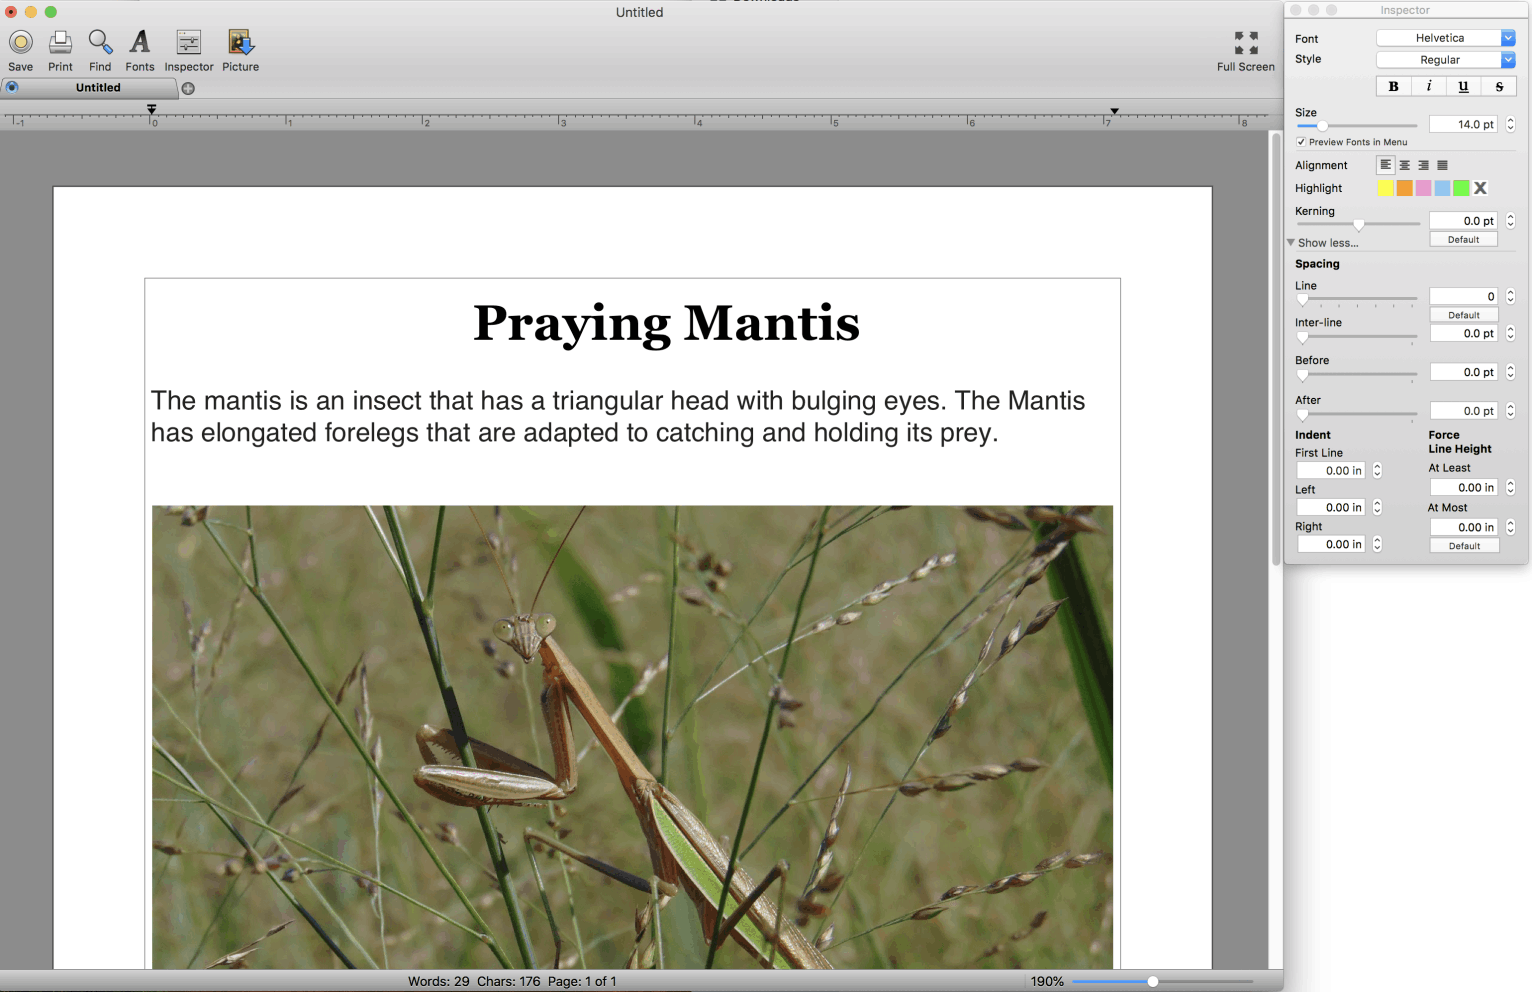The height and width of the screenshot is (992, 1532).
Task: Click the Kerning value field
Action: coord(1463,220)
